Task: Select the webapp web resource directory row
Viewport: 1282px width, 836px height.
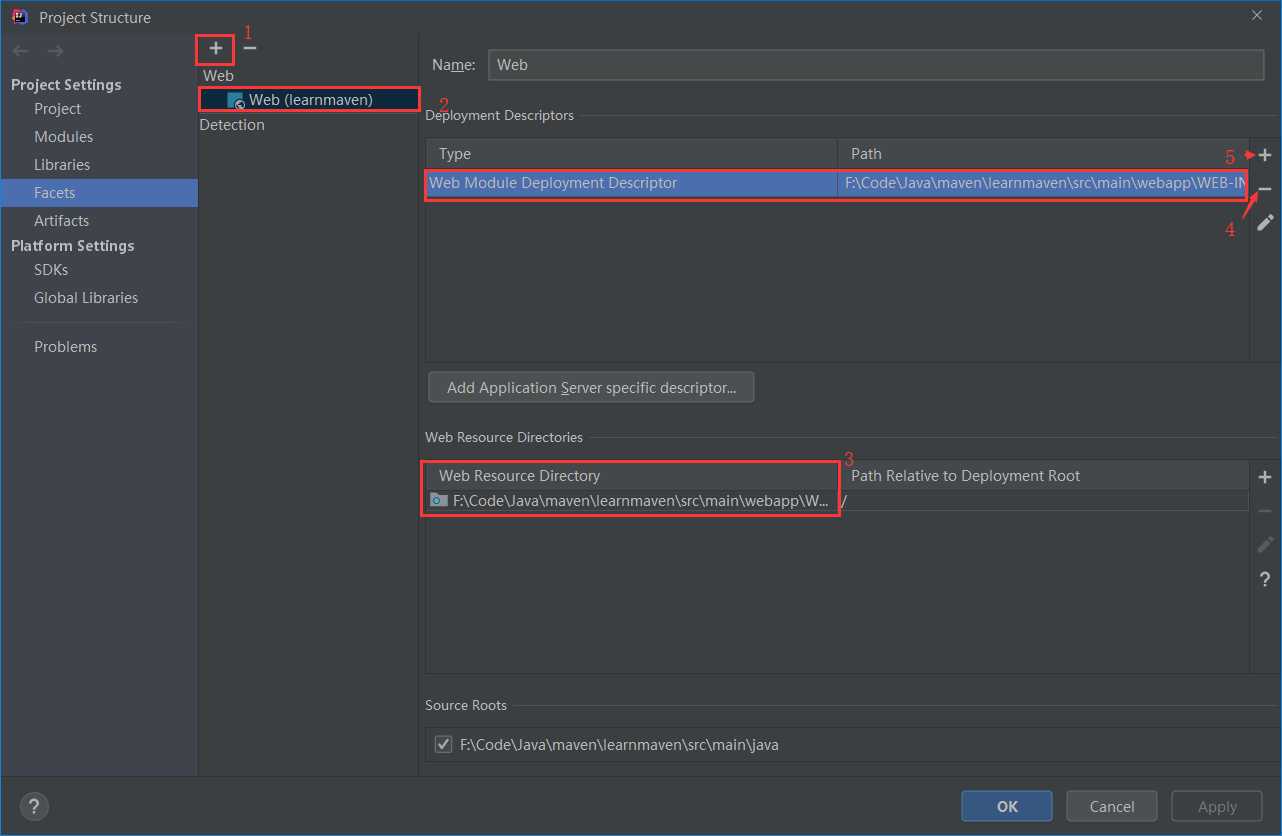Action: [838, 501]
